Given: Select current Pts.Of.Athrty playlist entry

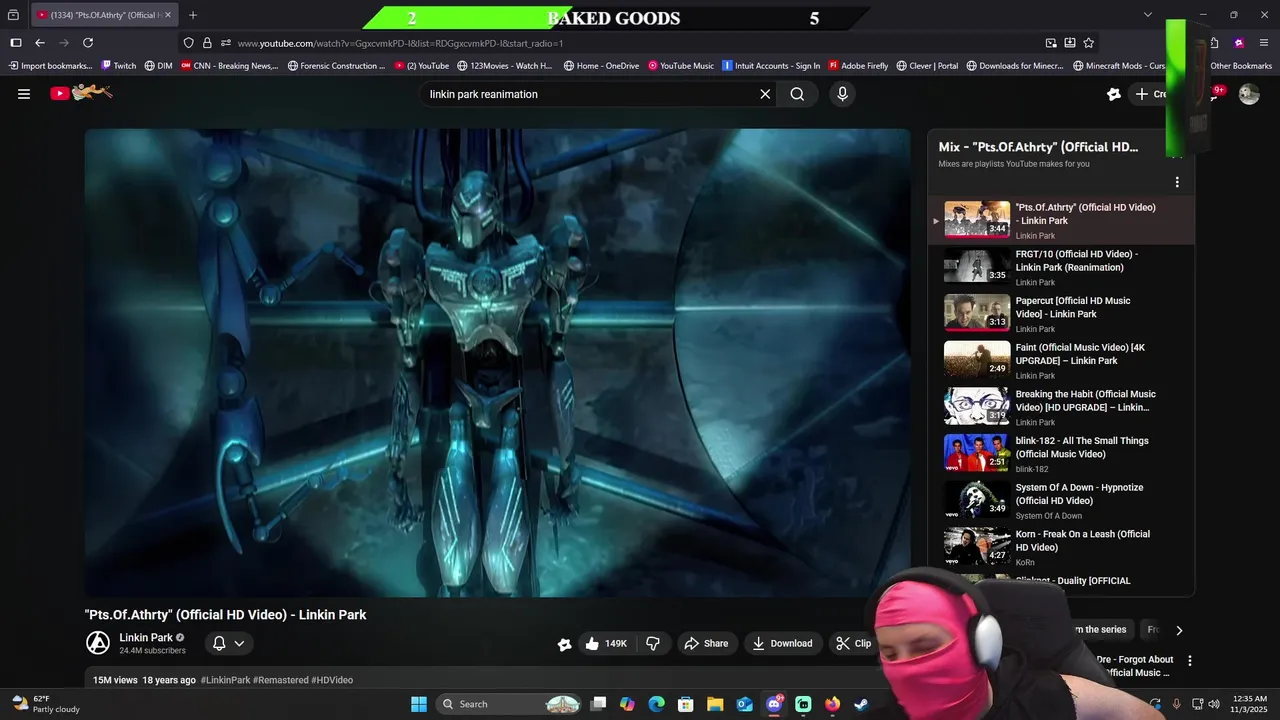Looking at the screenshot, I should (1060, 221).
